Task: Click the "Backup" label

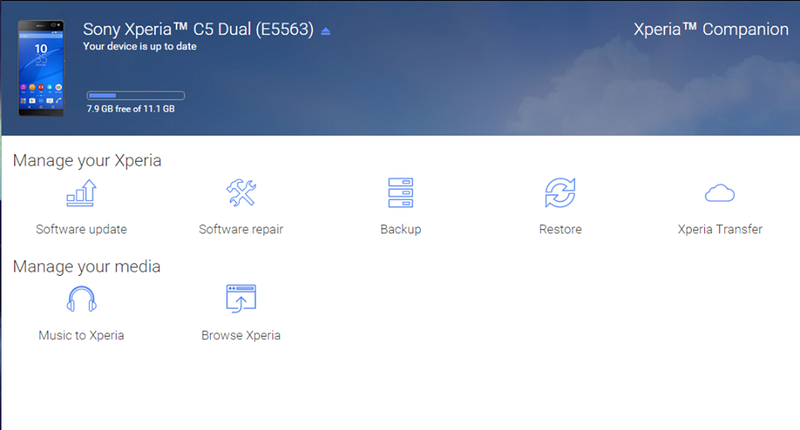Action: tap(401, 229)
